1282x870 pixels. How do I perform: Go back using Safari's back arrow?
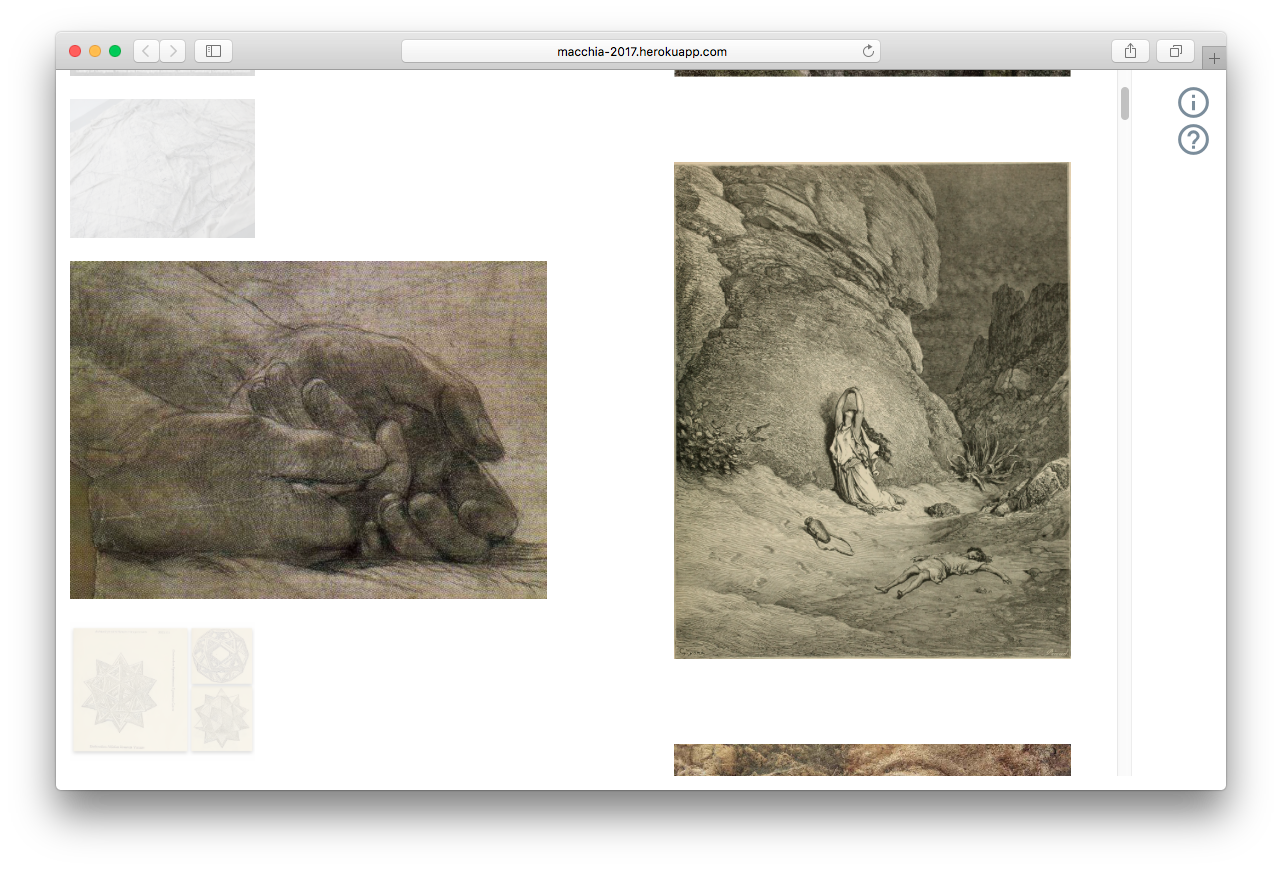click(x=146, y=51)
